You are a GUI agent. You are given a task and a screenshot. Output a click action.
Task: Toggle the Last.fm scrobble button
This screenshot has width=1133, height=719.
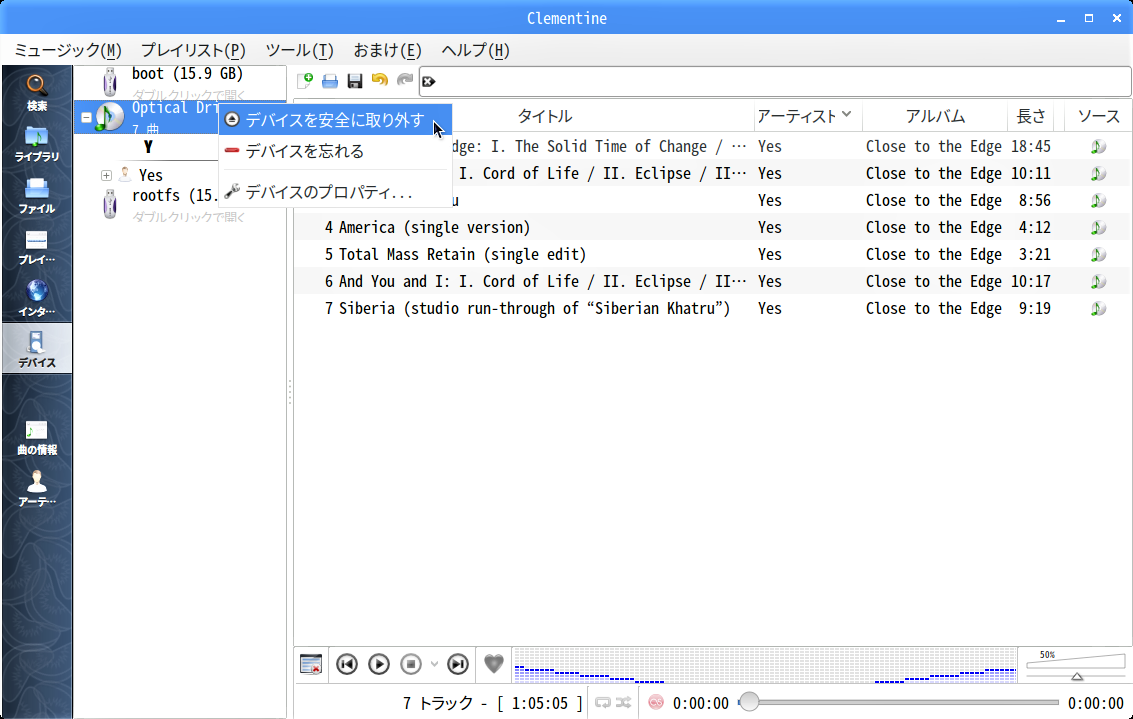click(x=656, y=702)
